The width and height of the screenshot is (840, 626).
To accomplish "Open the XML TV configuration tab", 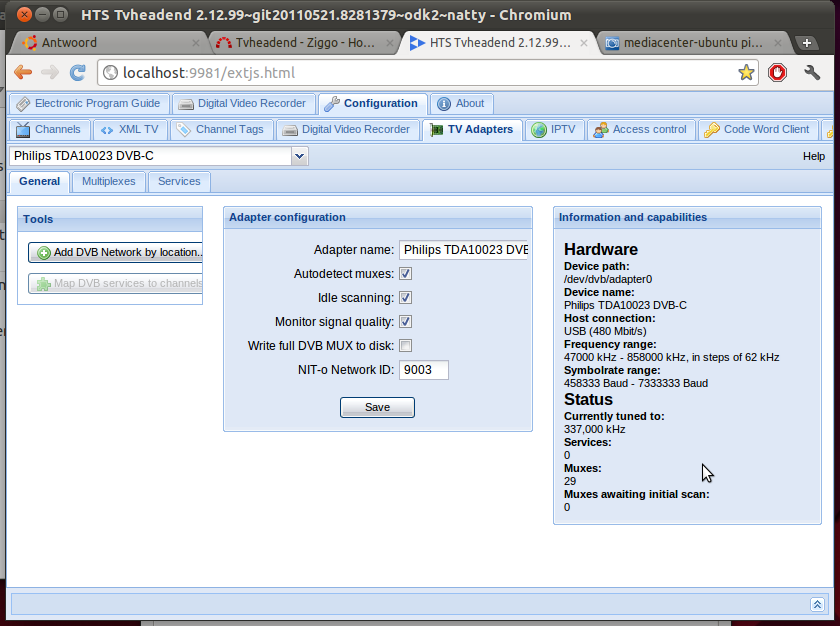I will coord(130,130).
